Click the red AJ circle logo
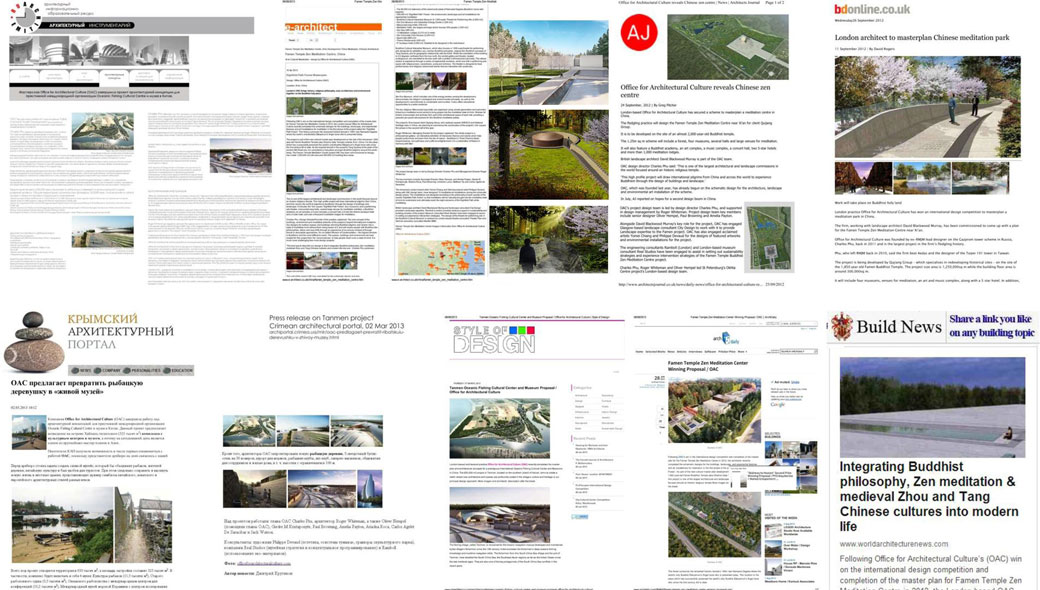Screen dimensions: 1040x590 pyautogui.click(x=639, y=32)
